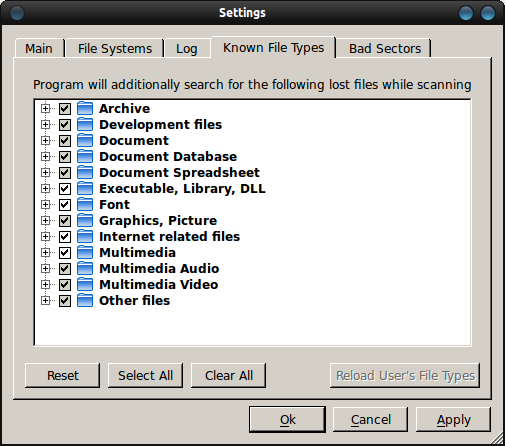Uncheck the Archive checkbox
Viewport: 505px width, 446px height.
point(65,109)
